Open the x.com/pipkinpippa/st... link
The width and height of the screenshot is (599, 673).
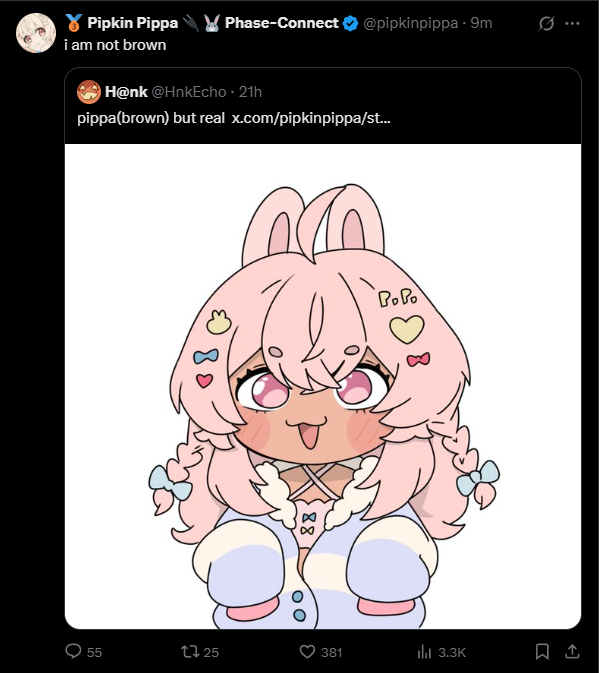(x=311, y=118)
